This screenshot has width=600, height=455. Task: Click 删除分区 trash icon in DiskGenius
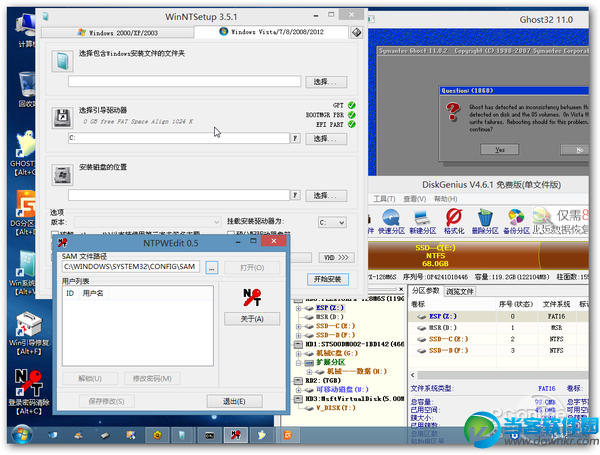coord(485,222)
